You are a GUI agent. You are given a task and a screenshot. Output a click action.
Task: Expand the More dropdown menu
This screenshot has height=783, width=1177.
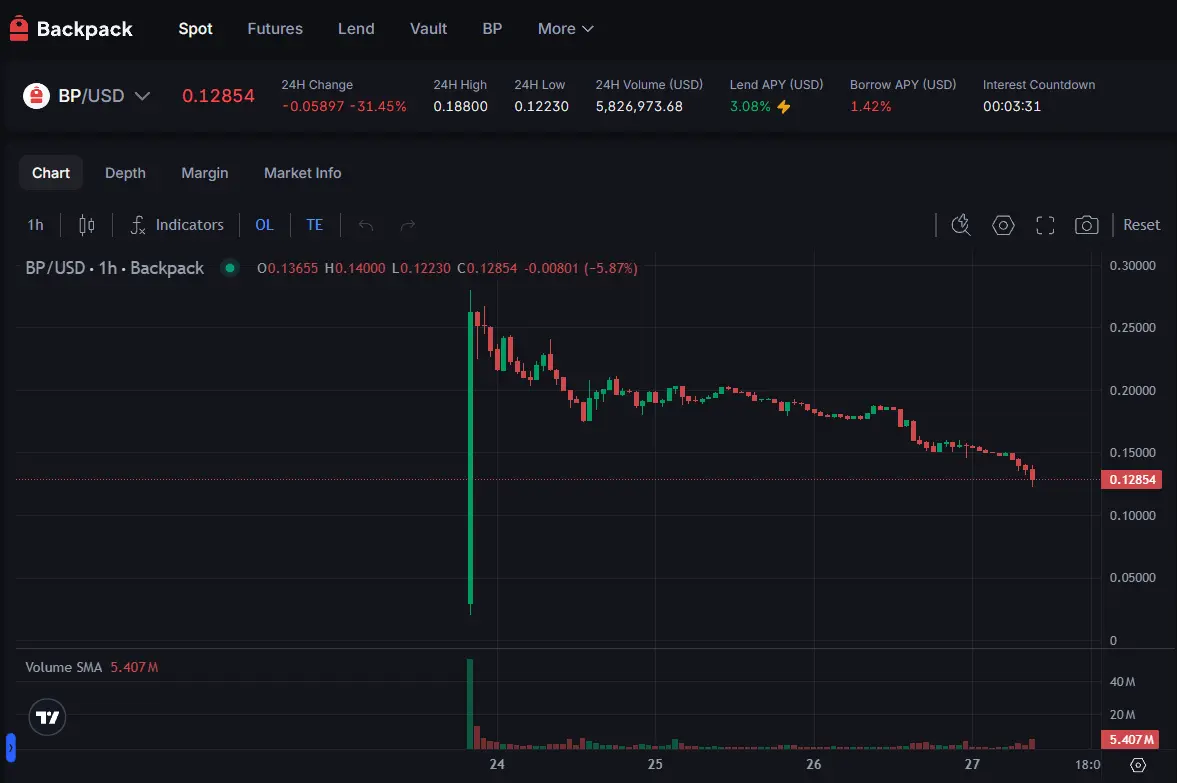(565, 29)
